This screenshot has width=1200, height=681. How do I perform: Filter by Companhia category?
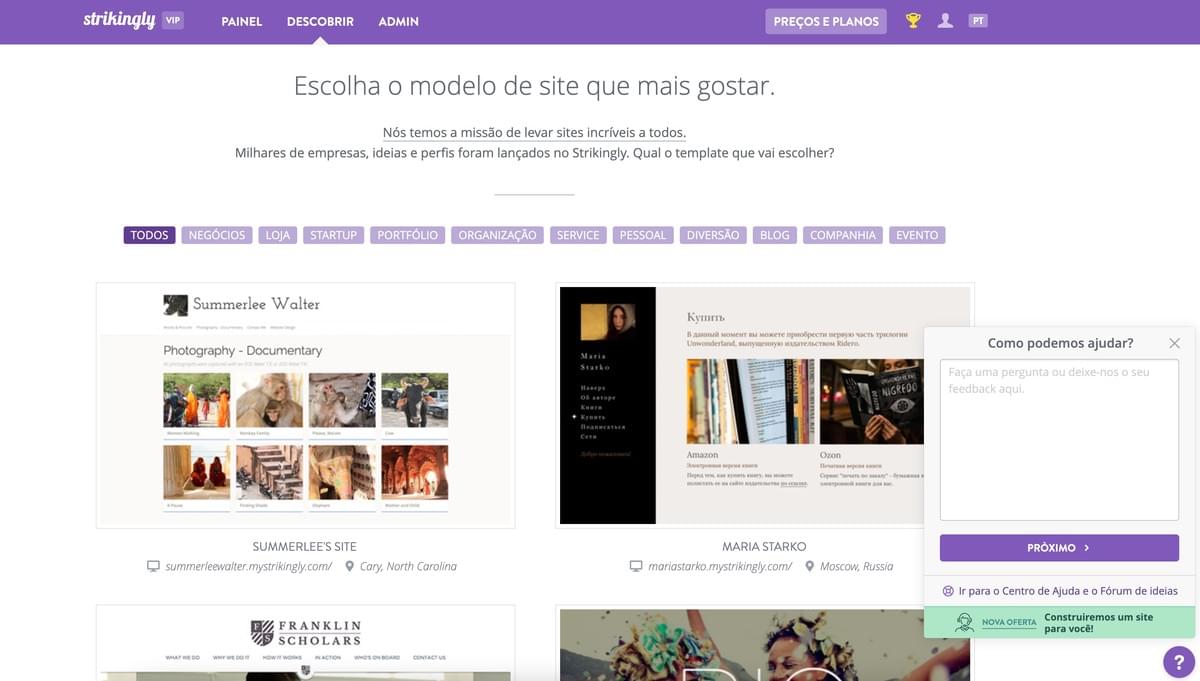coord(843,235)
